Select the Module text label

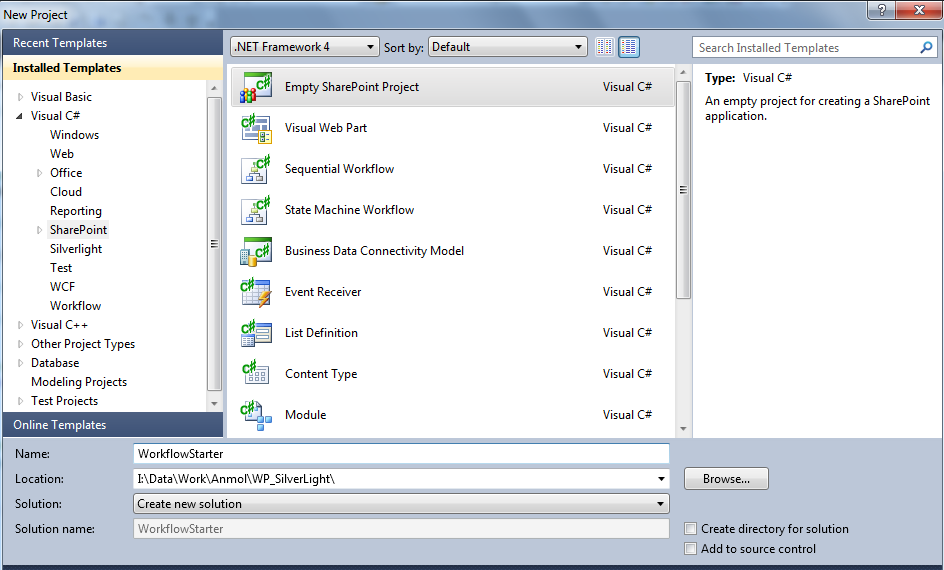coord(305,415)
